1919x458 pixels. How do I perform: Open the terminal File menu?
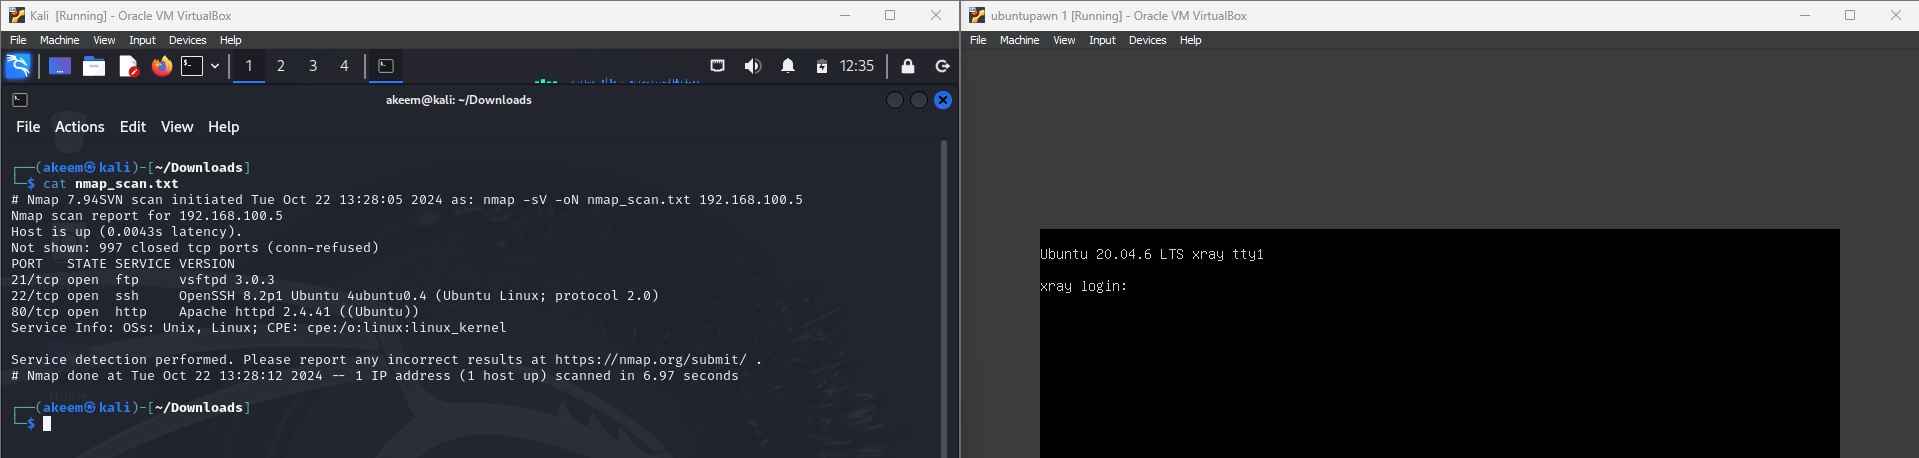tap(28, 127)
